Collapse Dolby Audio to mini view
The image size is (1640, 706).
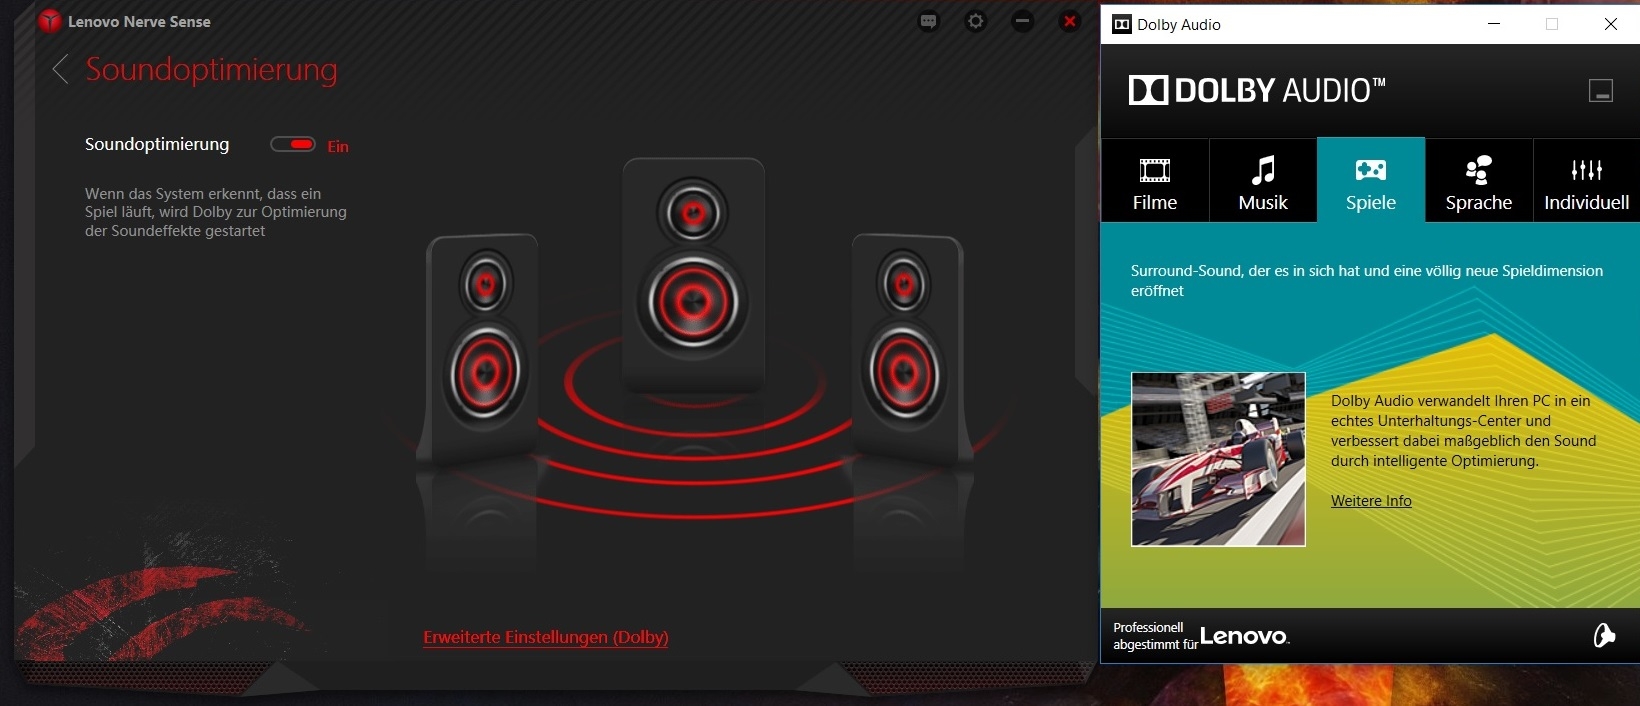(x=1601, y=91)
